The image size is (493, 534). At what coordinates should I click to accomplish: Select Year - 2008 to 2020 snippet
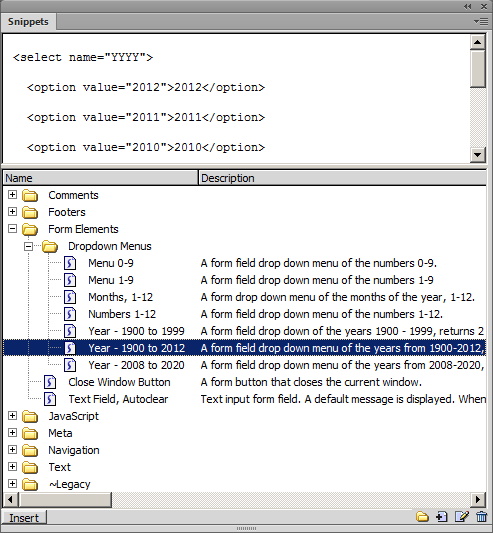click(x=136, y=365)
